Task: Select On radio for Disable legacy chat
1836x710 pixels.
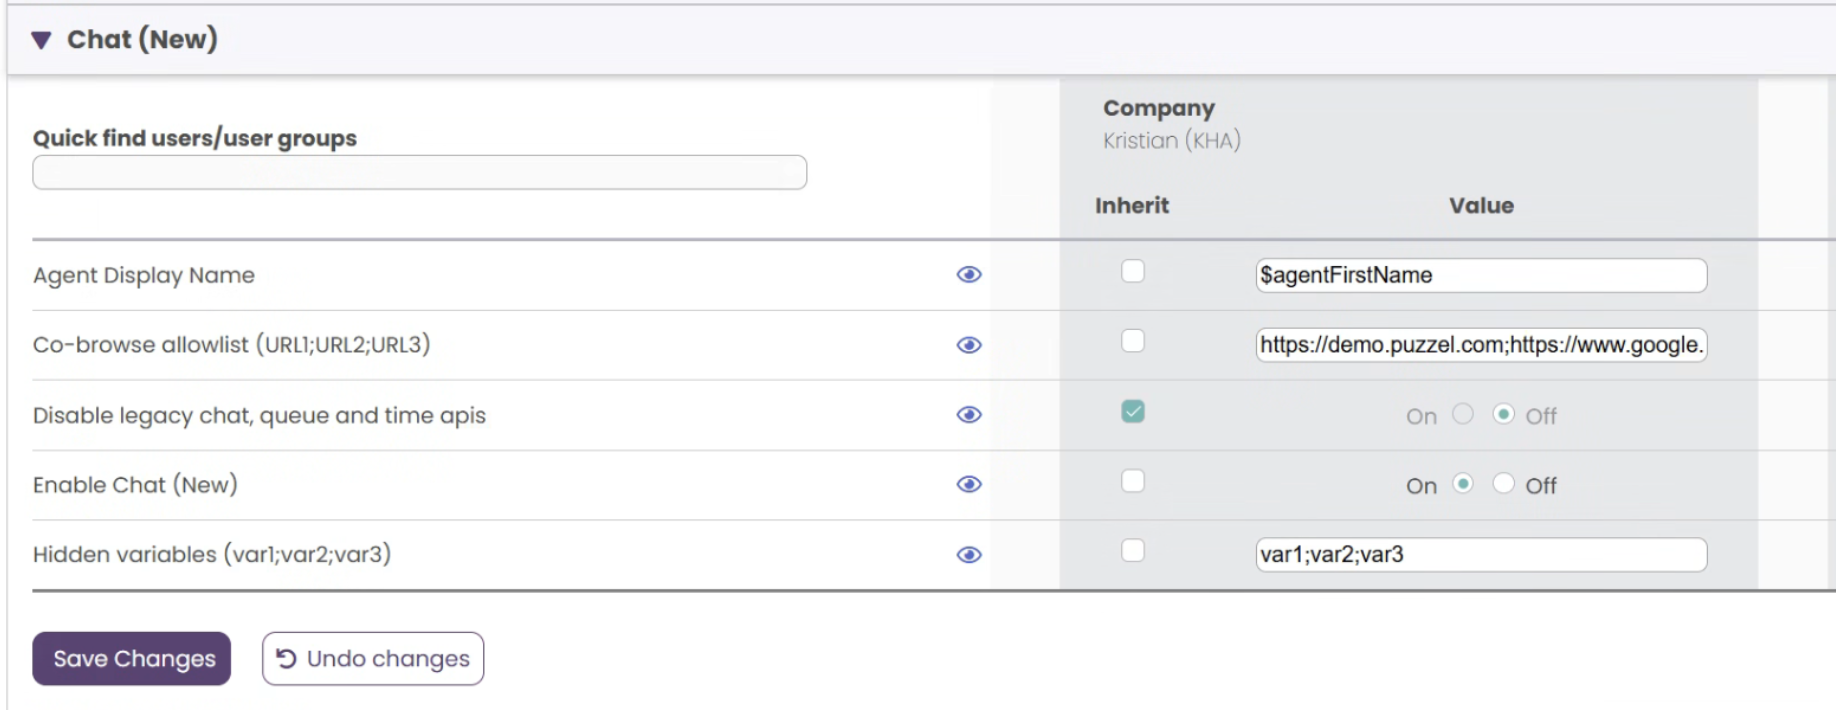Action: pos(1463,414)
